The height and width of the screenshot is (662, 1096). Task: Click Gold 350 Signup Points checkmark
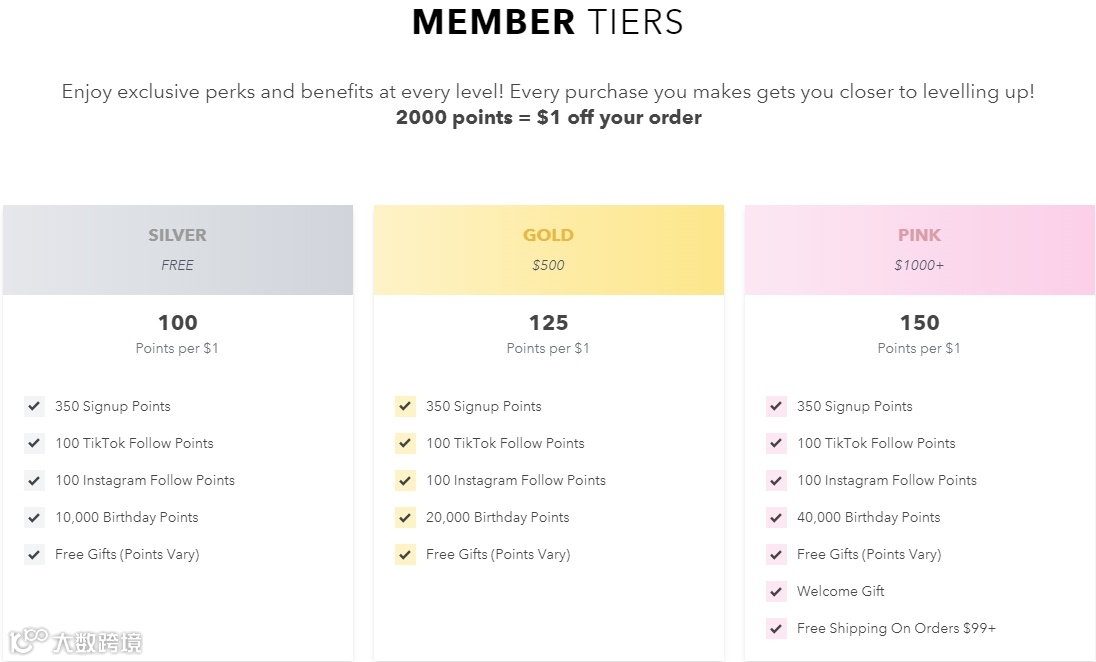point(405,406)
